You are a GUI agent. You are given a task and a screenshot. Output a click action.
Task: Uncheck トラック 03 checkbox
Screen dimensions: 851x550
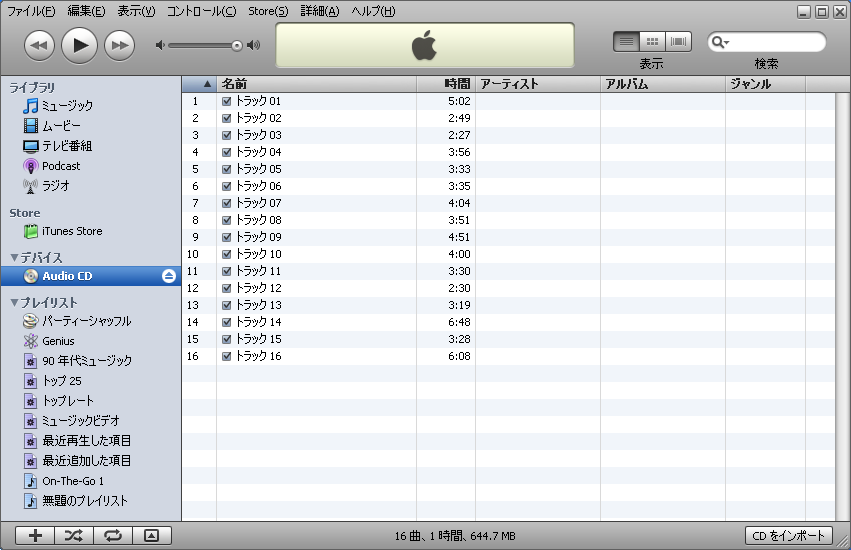(x=227, y=135)
